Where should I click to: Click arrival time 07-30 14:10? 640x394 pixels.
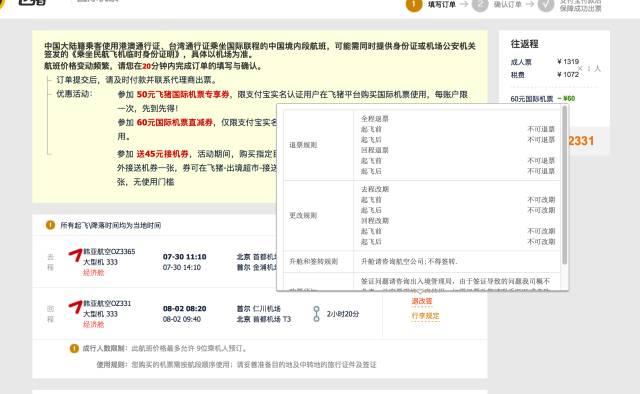pyautogui.click(x=182, y=267)
